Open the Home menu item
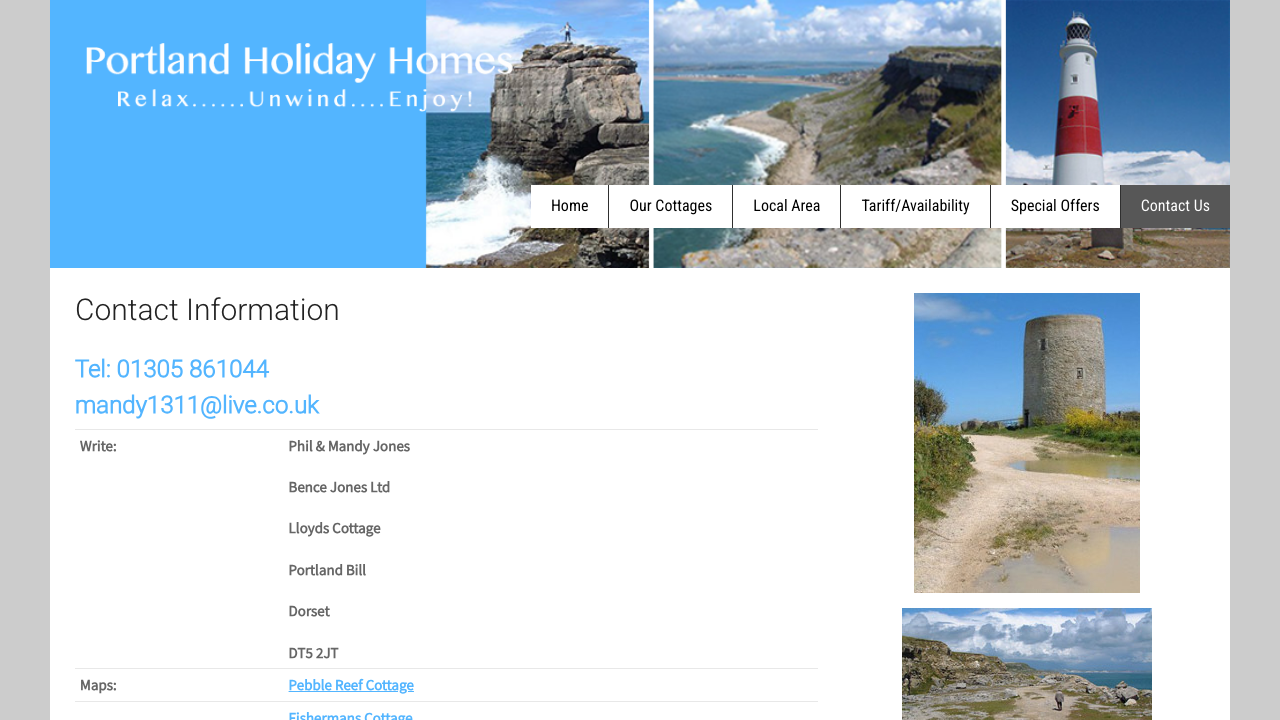1280x720 pixels. (569, 206)
